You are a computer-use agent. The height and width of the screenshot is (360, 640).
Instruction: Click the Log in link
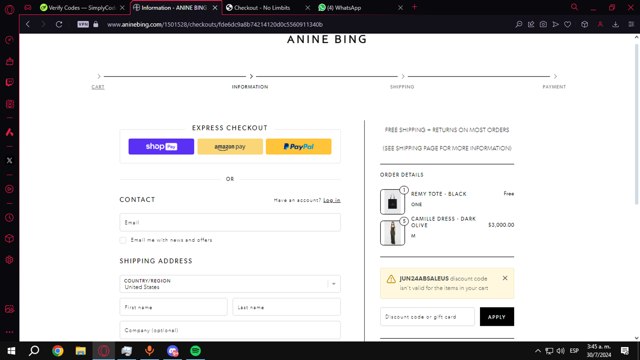[331, 200]
